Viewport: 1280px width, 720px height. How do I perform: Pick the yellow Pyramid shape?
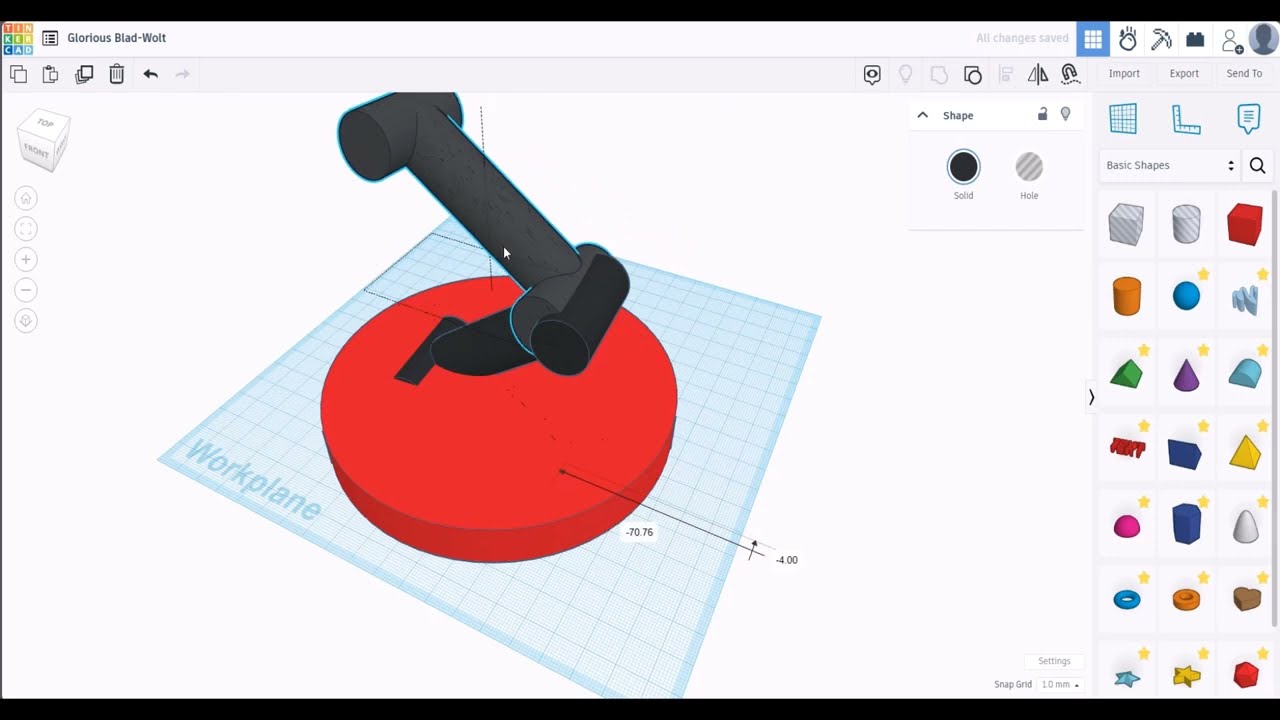pyautogui.click(x=1245, y=452)
